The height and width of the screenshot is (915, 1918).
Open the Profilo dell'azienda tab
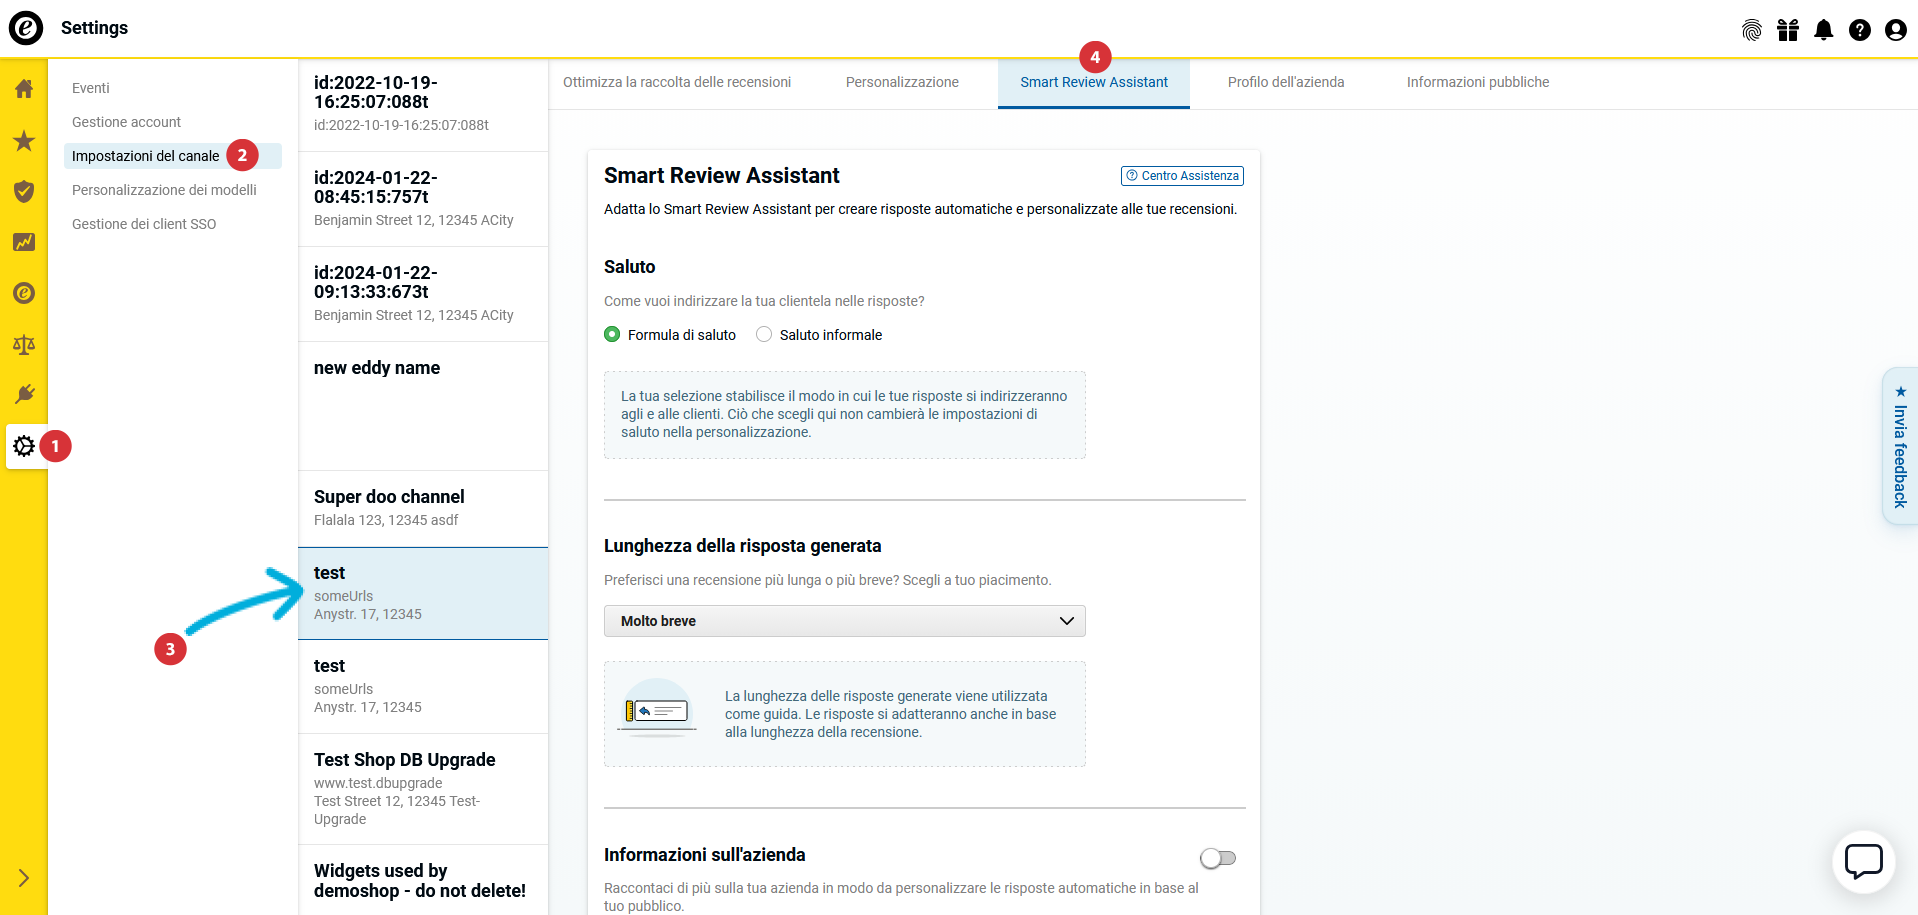coord(1285,82)
